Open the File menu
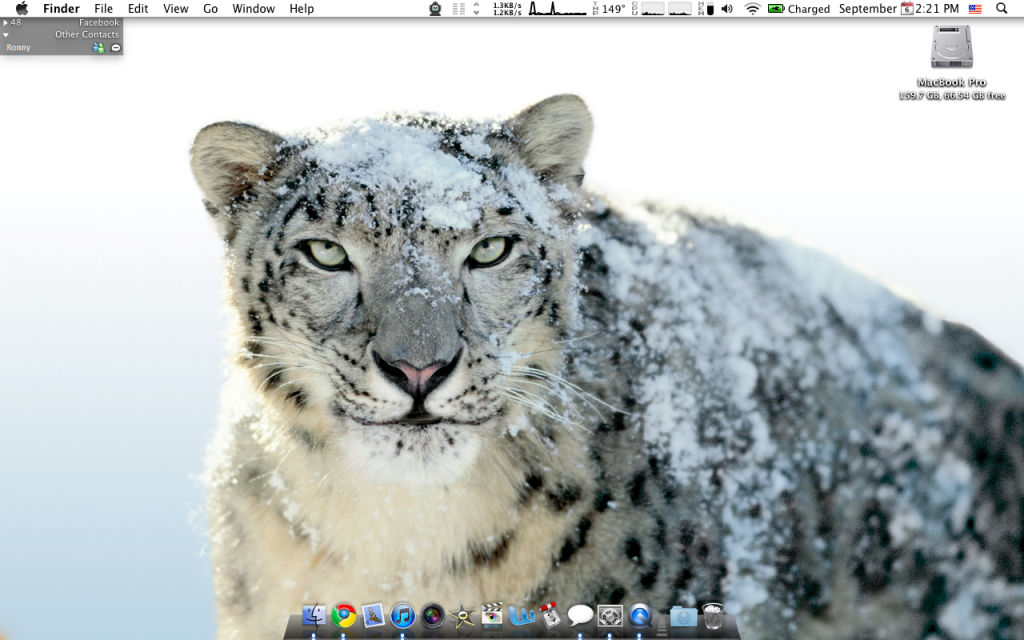The height and width of the screenshot is (640, 1024). [x=103, y=8]
